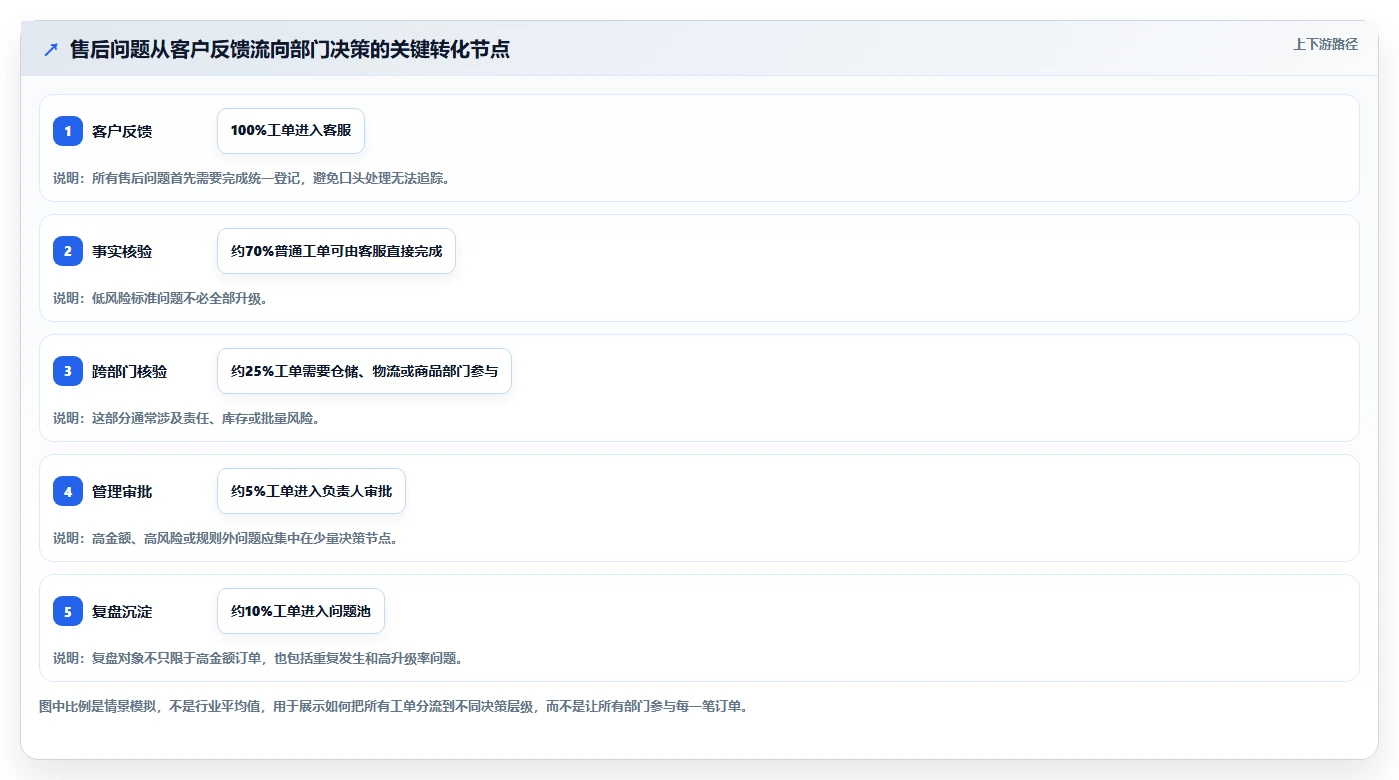The height and width of the screenshot is (780, 1399).
Task: Select the 约25%工单需要仓储 chip
Action: click(364, 371)
